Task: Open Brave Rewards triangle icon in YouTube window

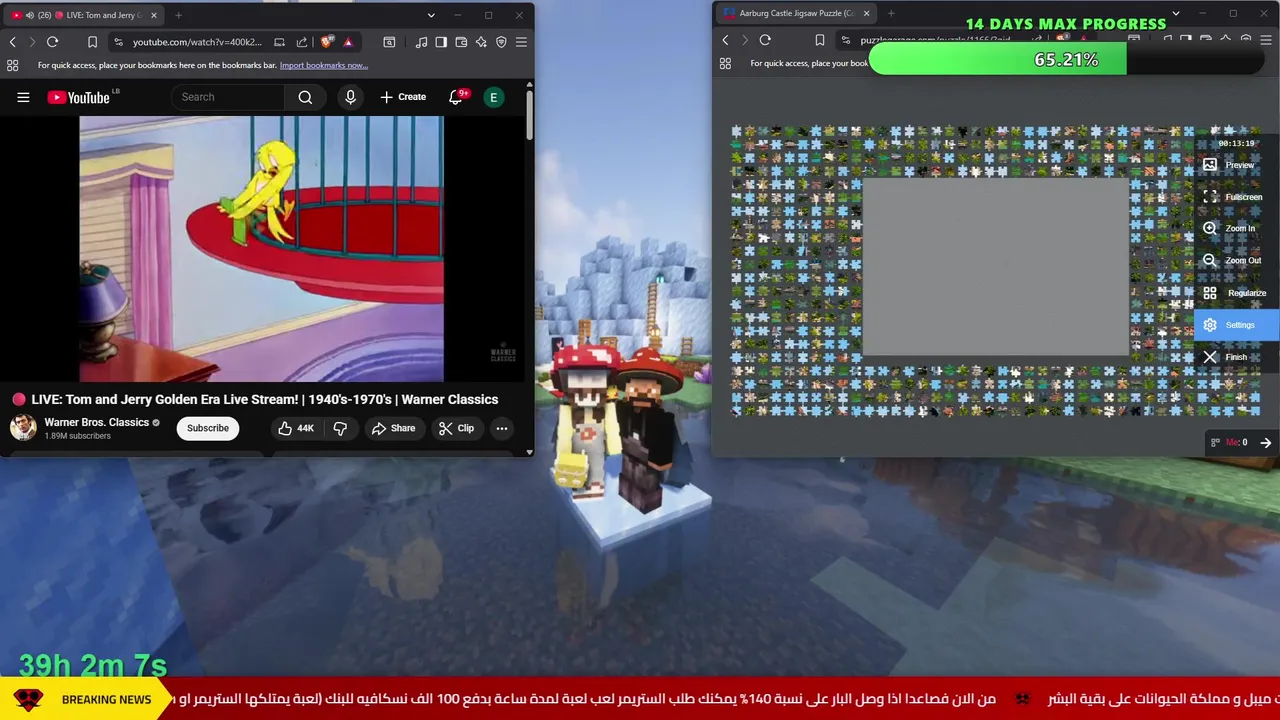Action: [x=347, y=42]
